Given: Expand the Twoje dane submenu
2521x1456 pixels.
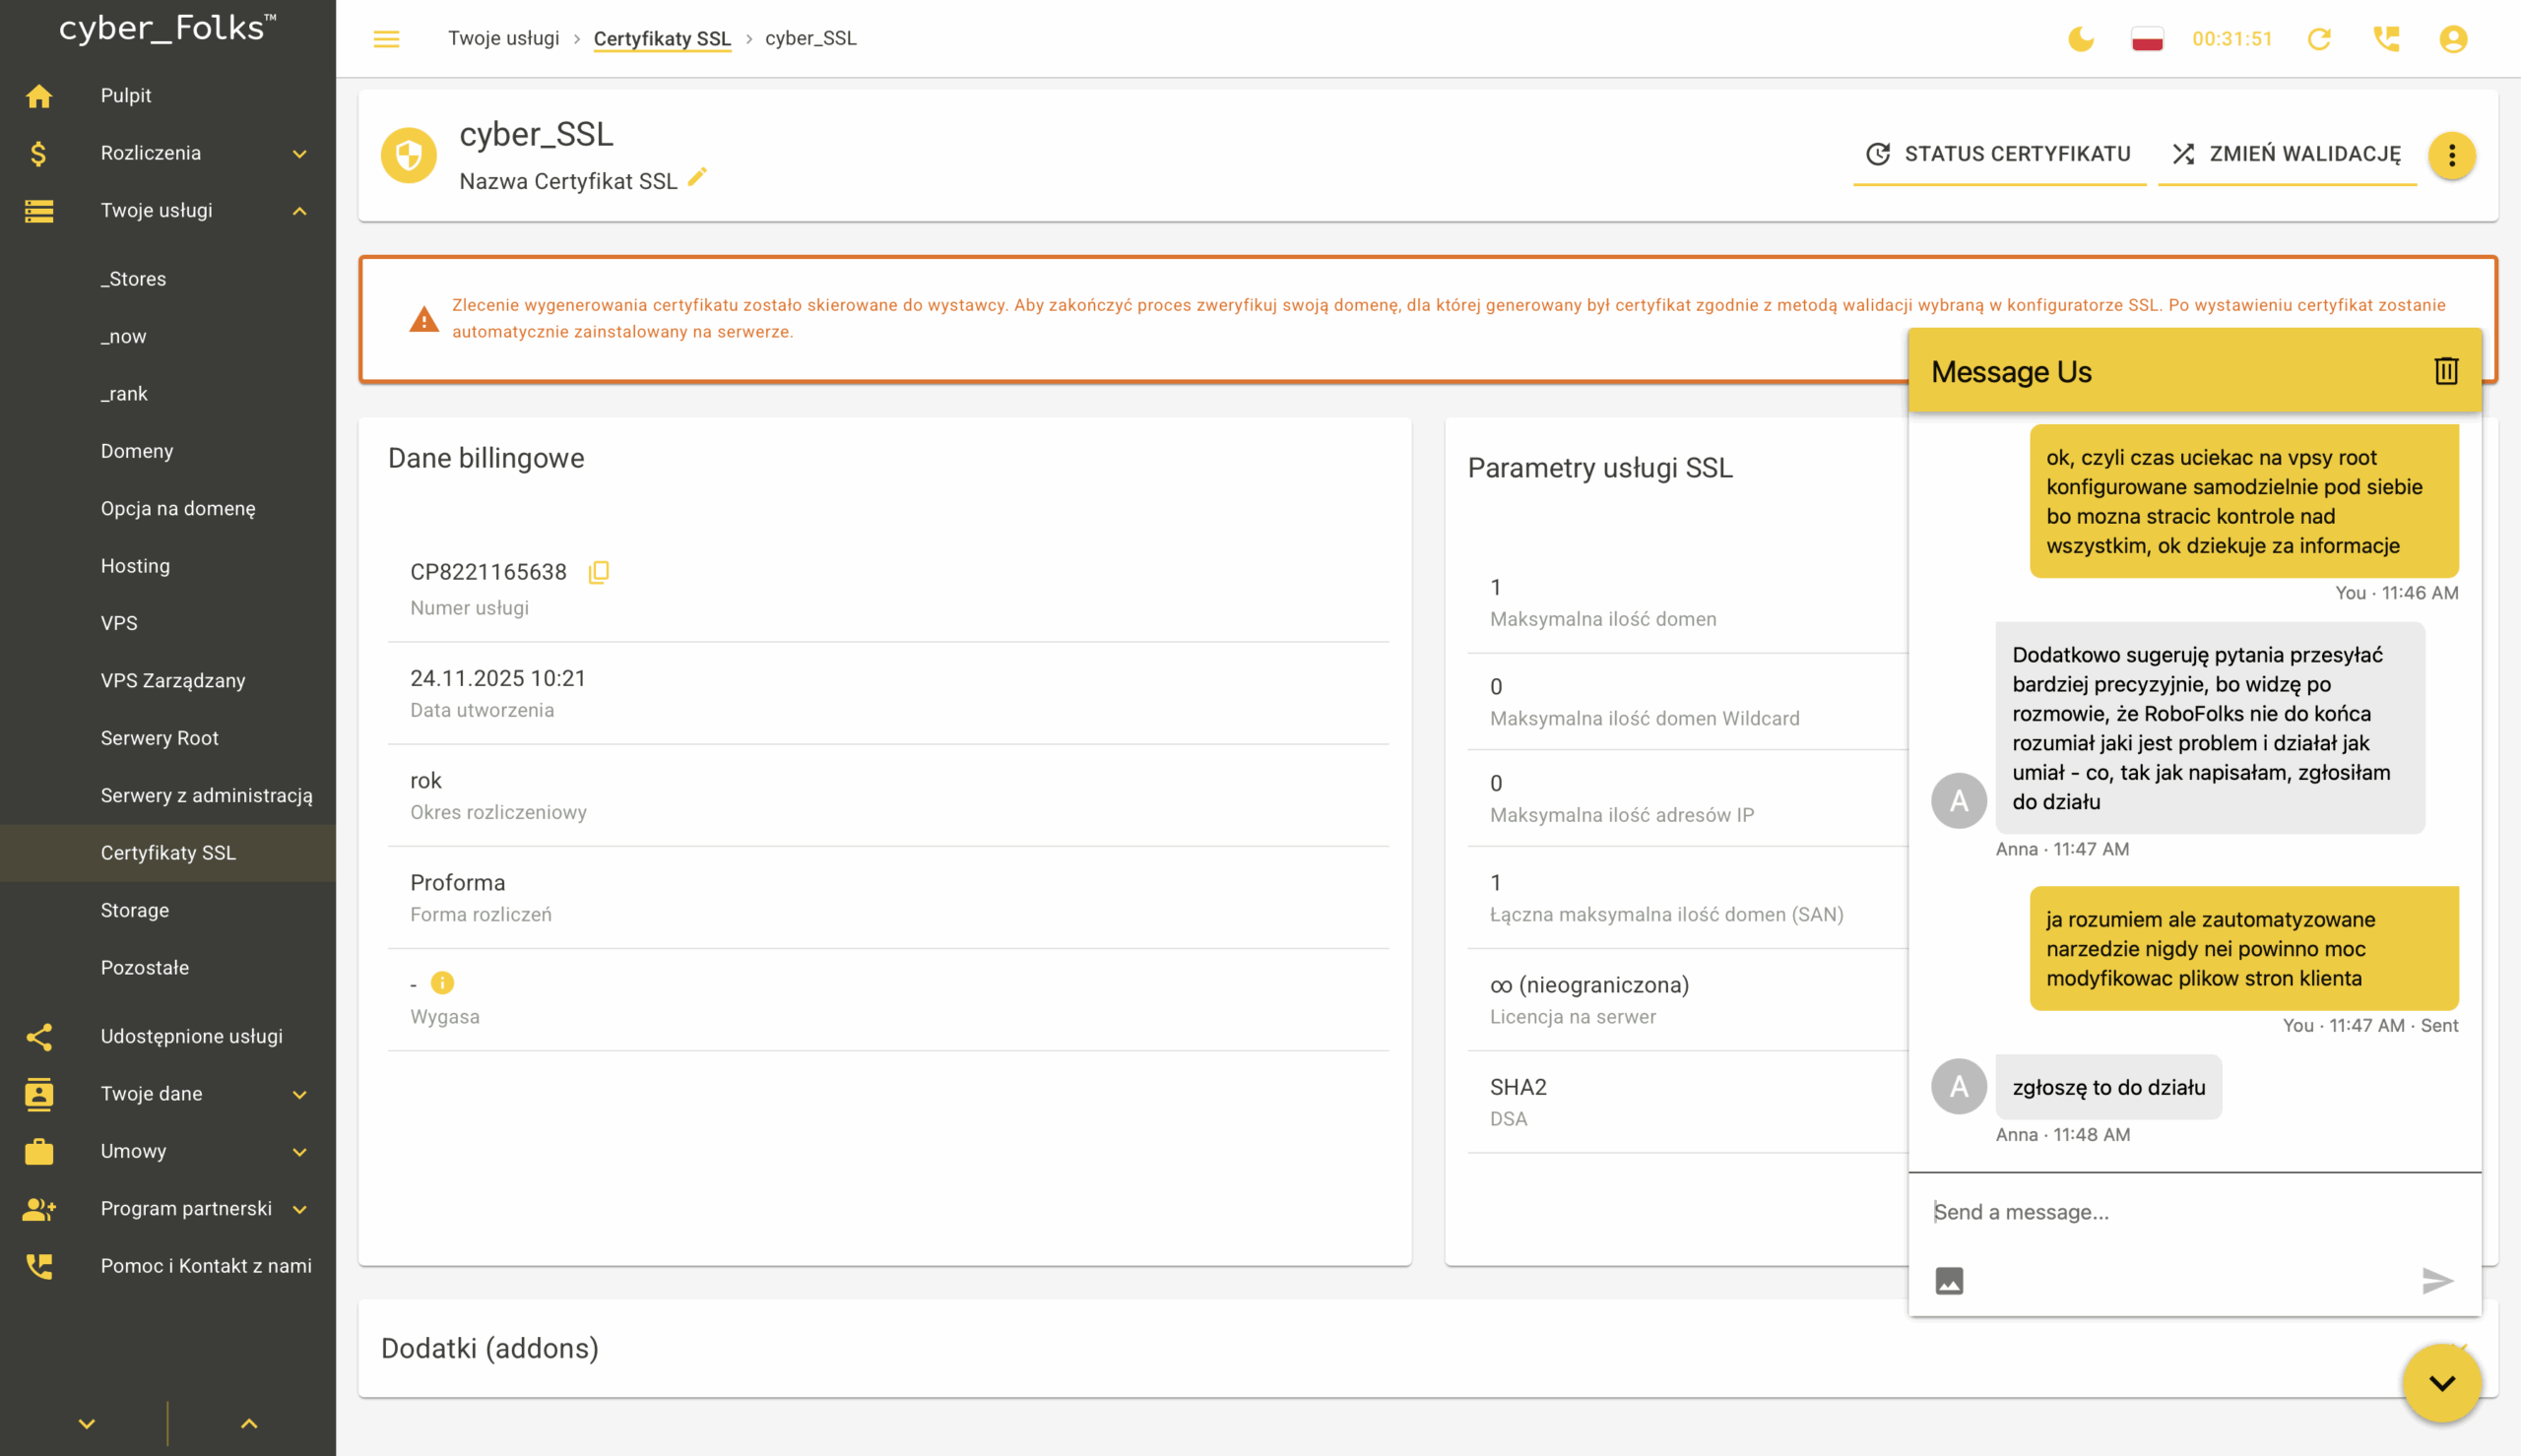Looking at the screenshot, I should tap(299, 1094).
